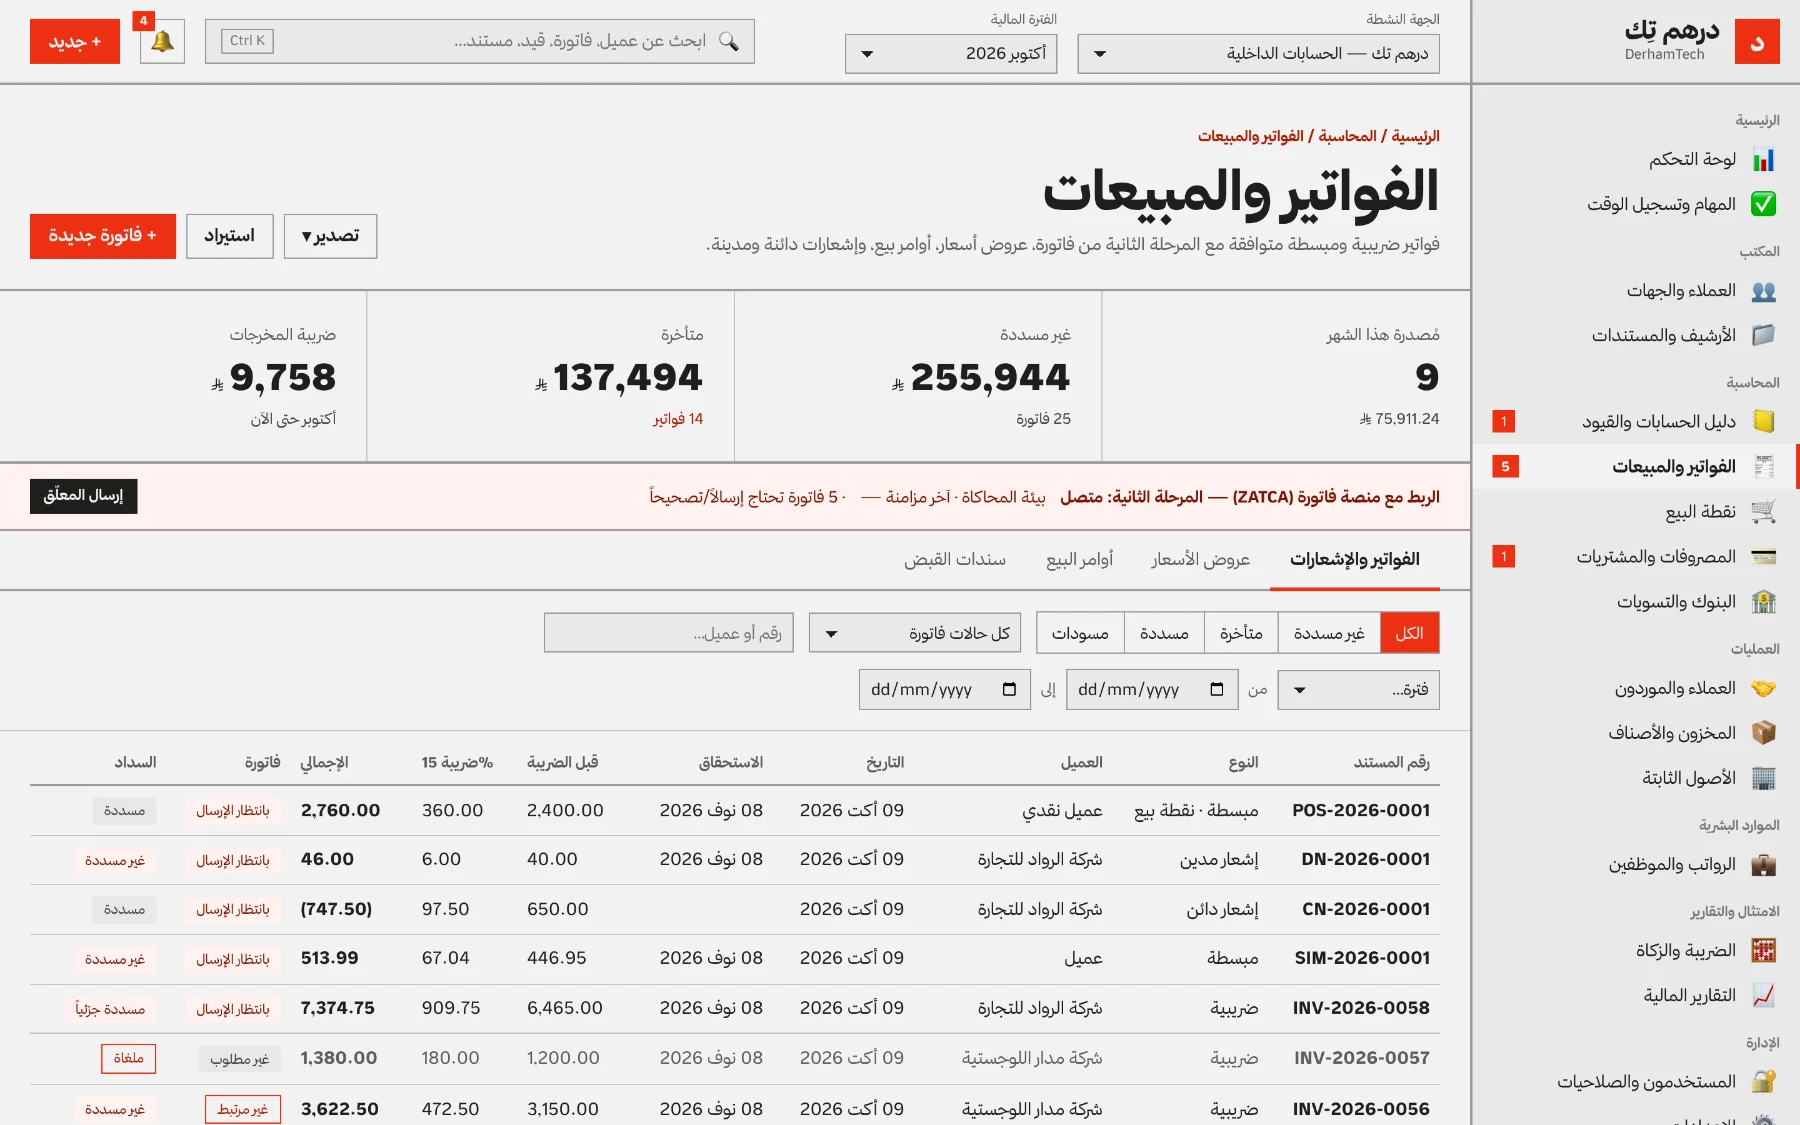
Task: Switch to أوامر البيع tab
Action: point(1079,560)
